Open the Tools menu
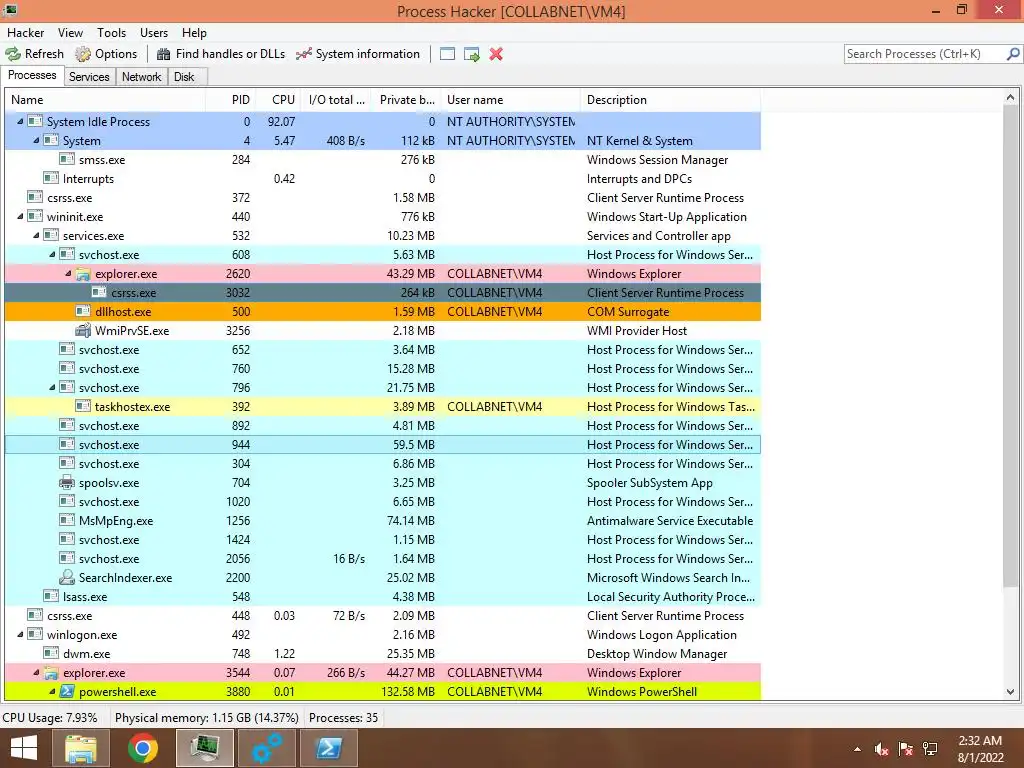This screenshot has width=1024, height=768. point(112,33)
